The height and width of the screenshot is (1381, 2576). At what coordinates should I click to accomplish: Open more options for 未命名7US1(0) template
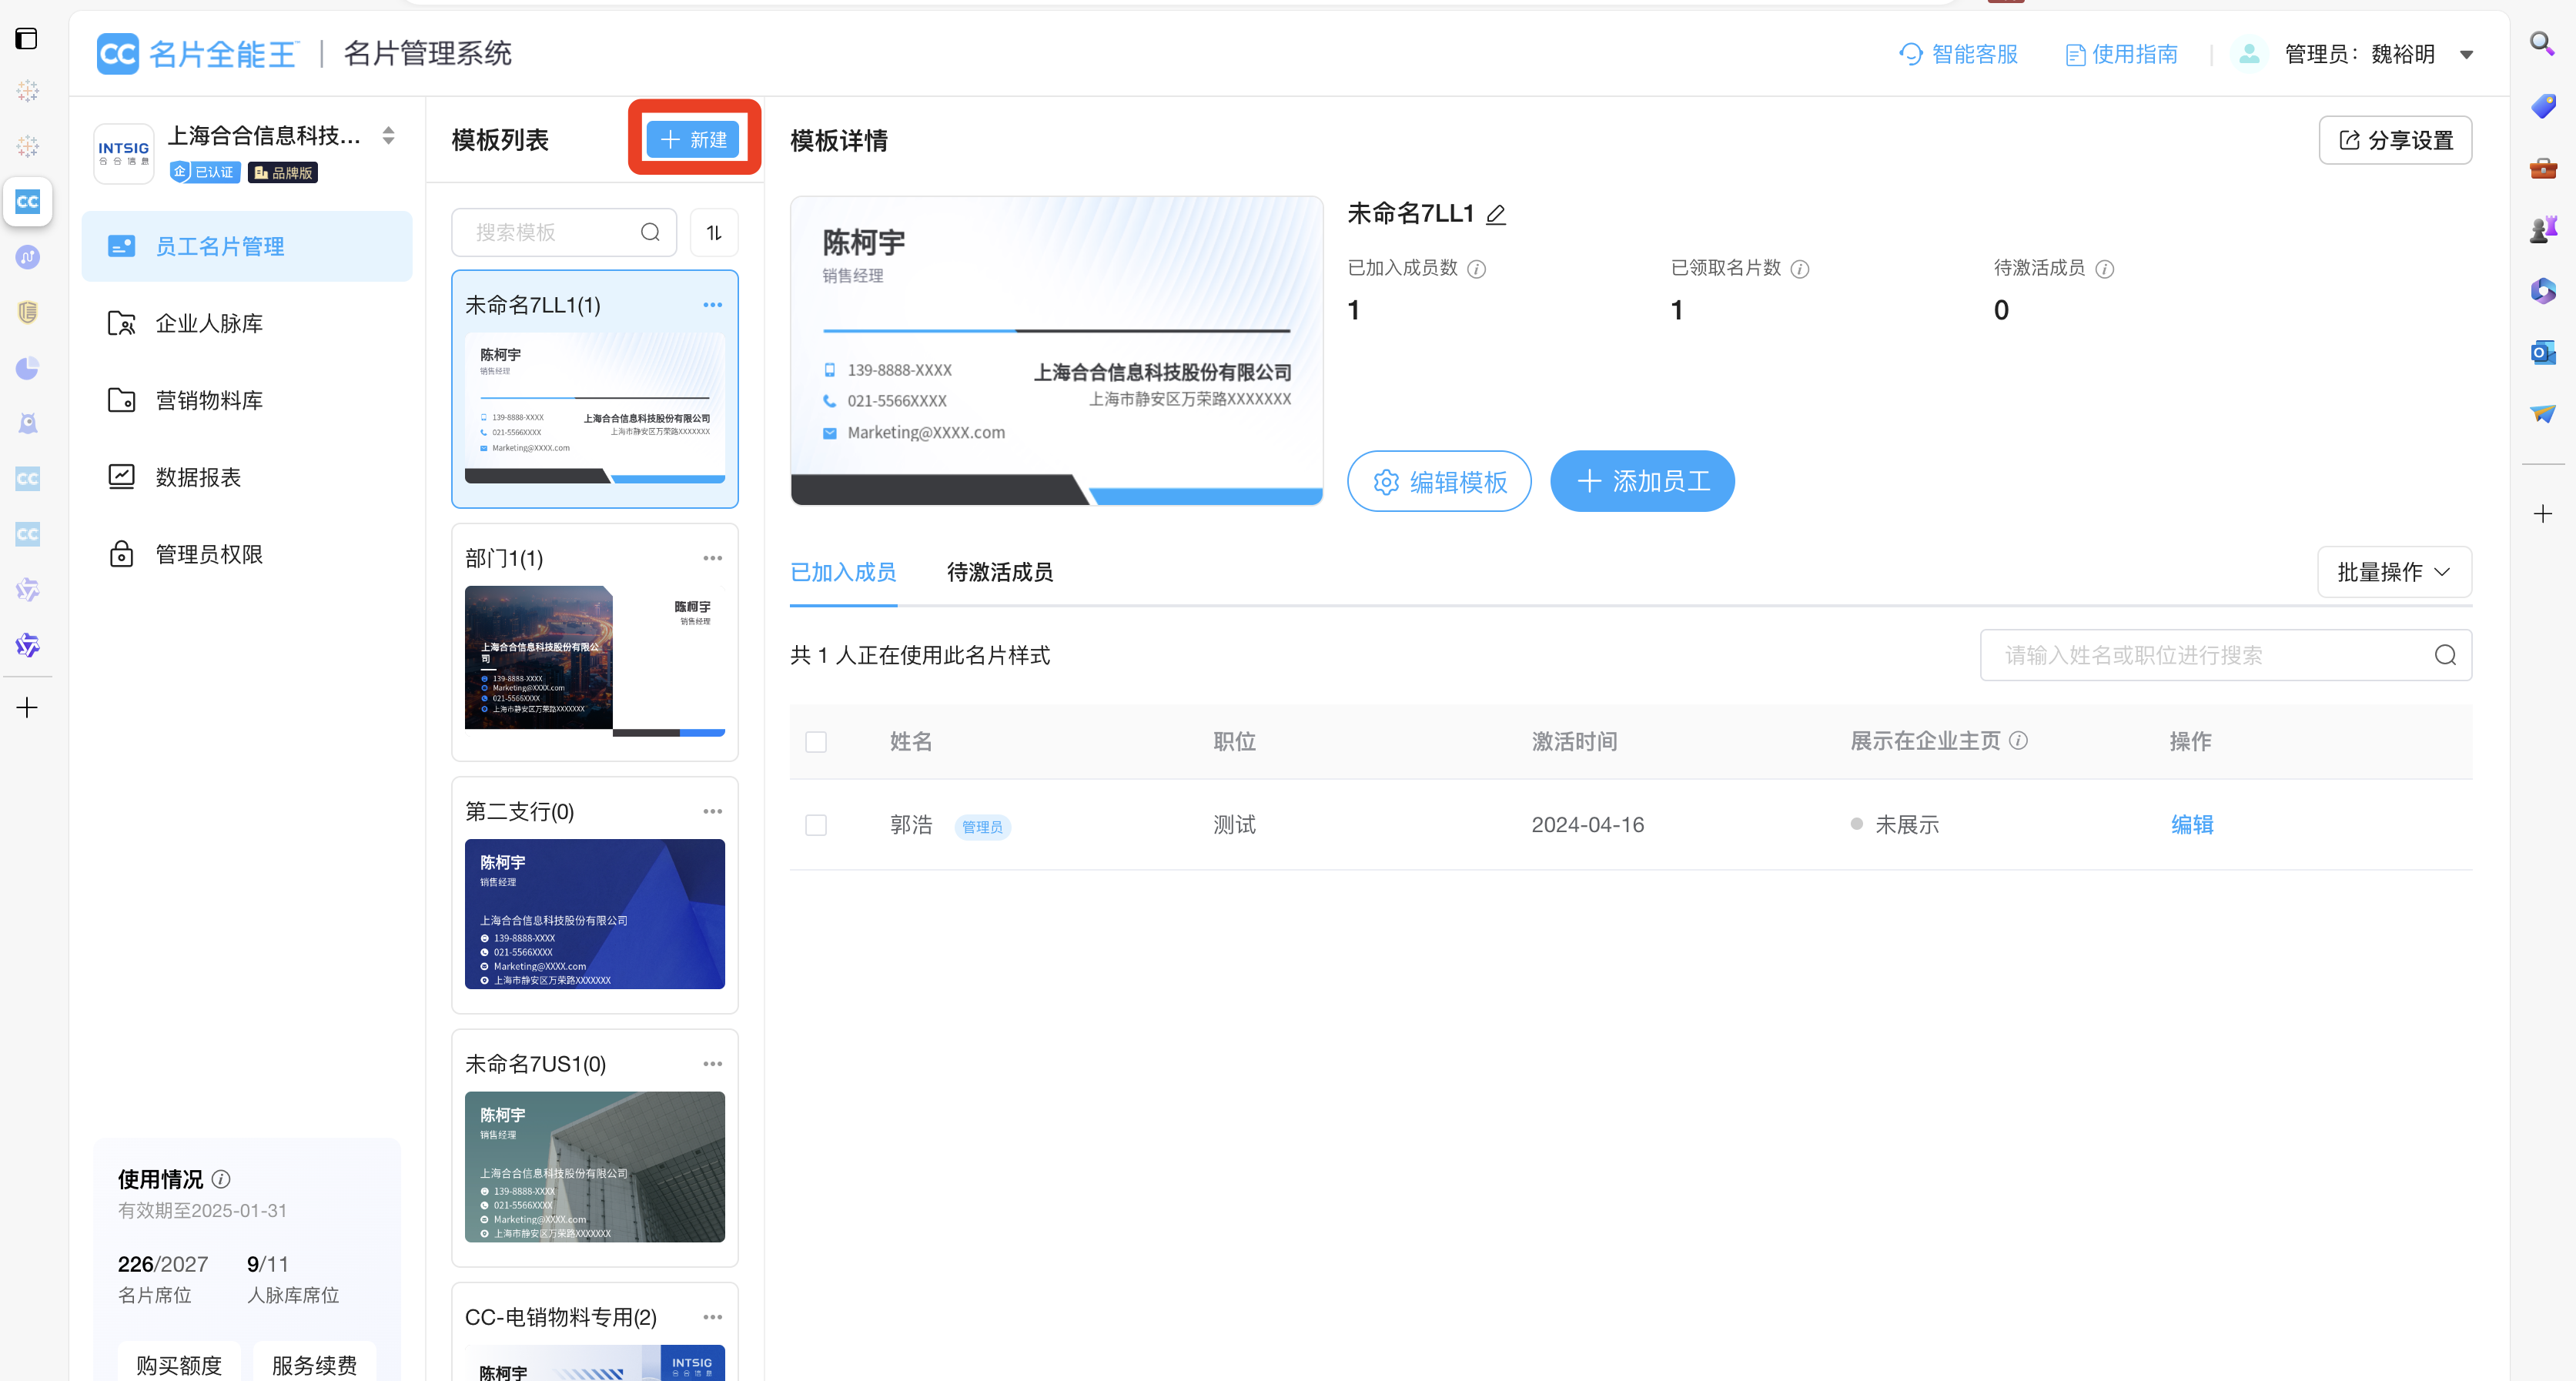point(713,1064)
